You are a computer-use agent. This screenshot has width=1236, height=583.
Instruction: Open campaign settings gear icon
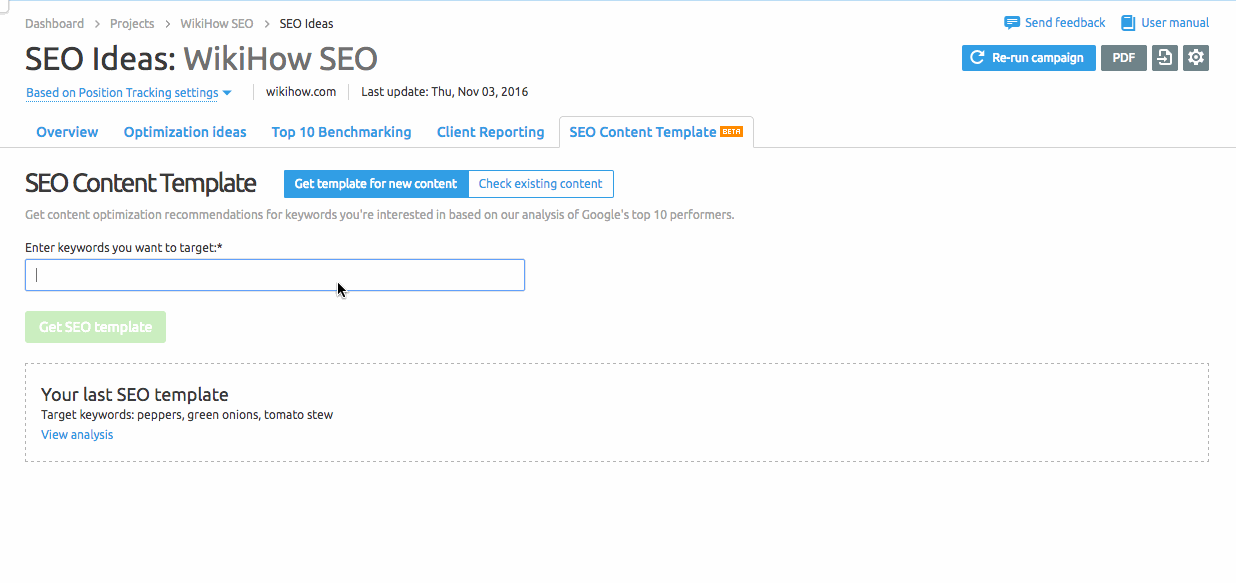pyautogui.click(x=1195, y=58)
